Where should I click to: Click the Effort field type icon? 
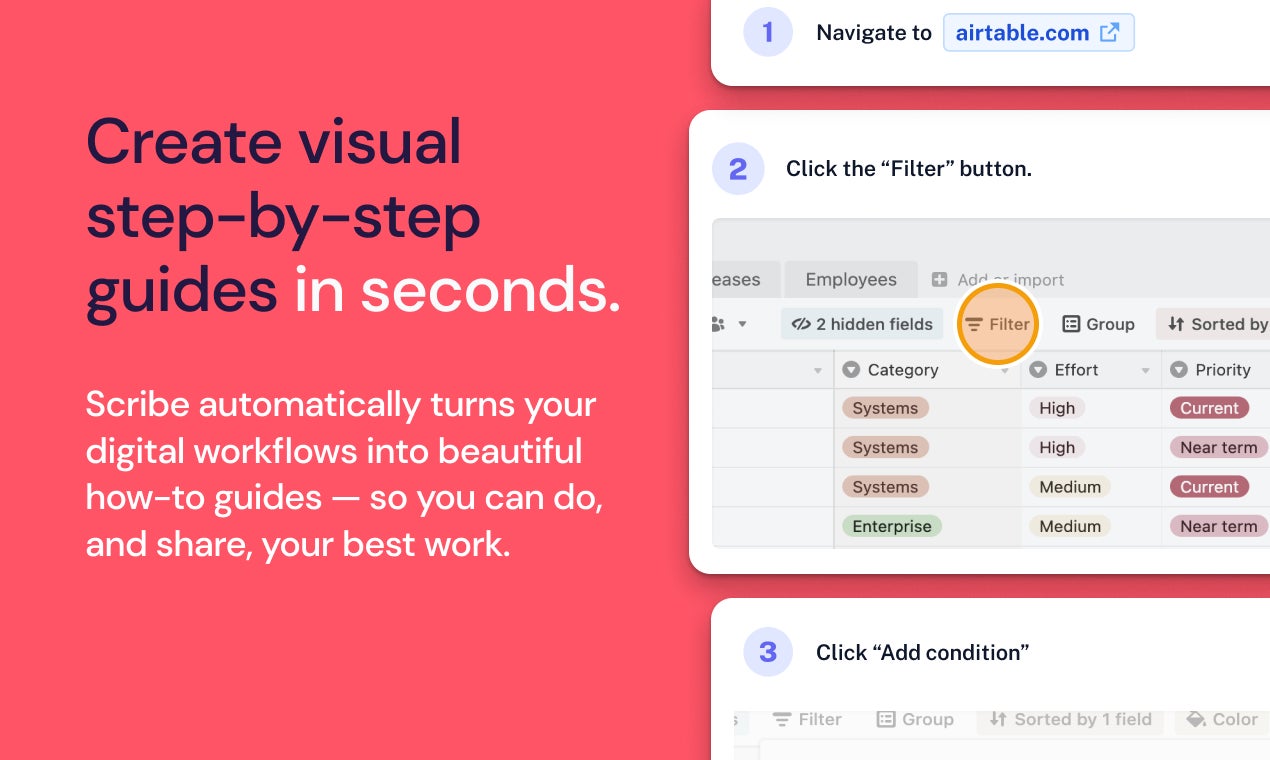1038,370
